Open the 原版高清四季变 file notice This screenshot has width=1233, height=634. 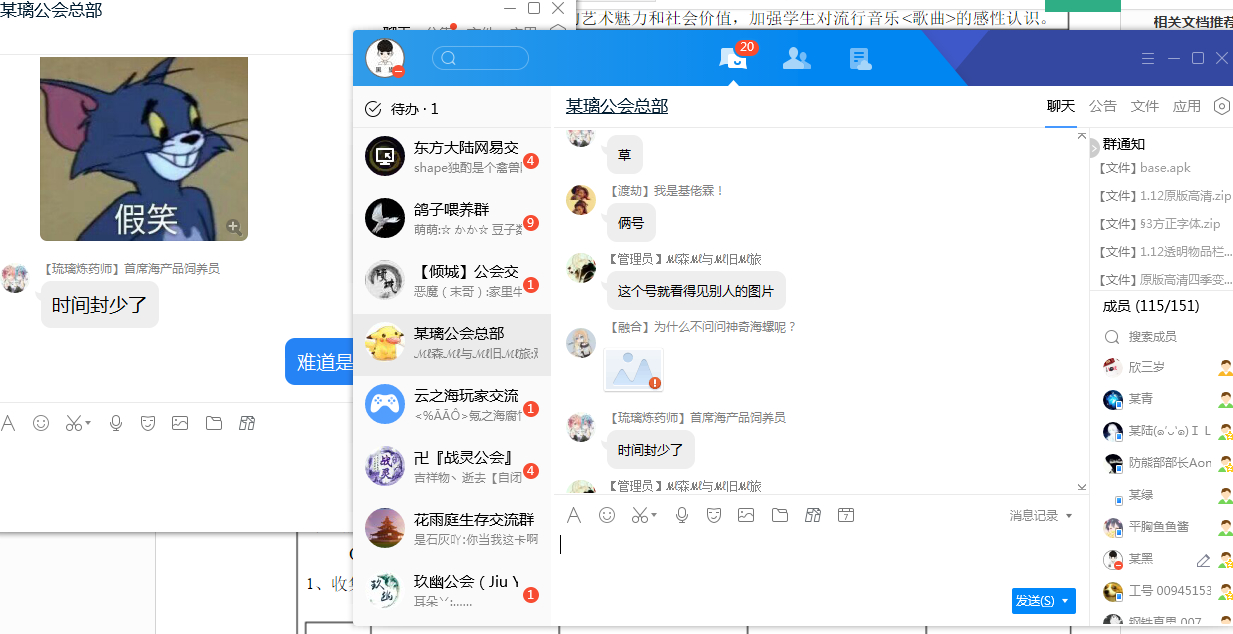(1165, 280)
